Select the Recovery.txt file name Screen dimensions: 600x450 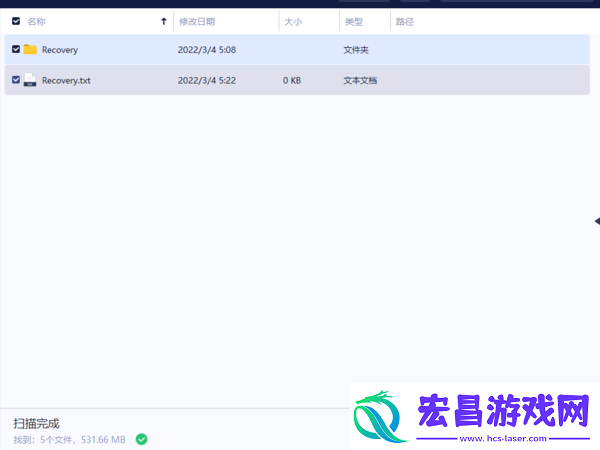(66, 80)
